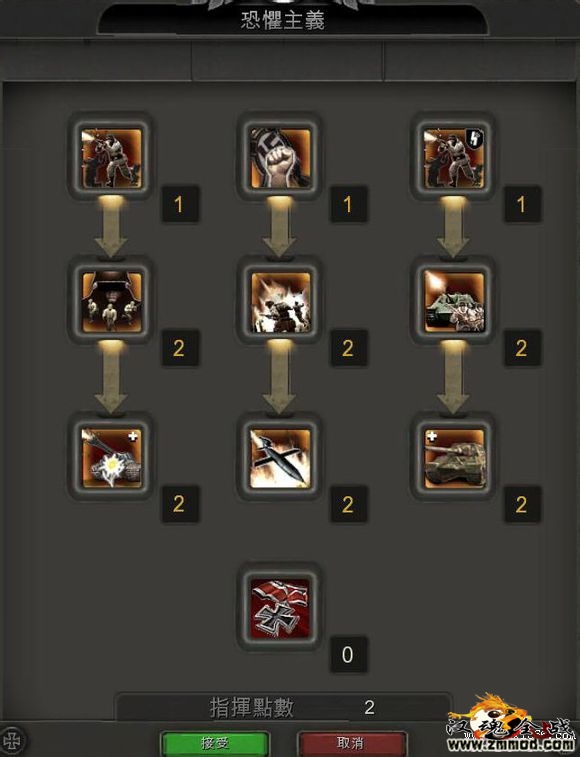
Task: Pick the V1 rocket ability icon
Action: click(x=280, y=458)
